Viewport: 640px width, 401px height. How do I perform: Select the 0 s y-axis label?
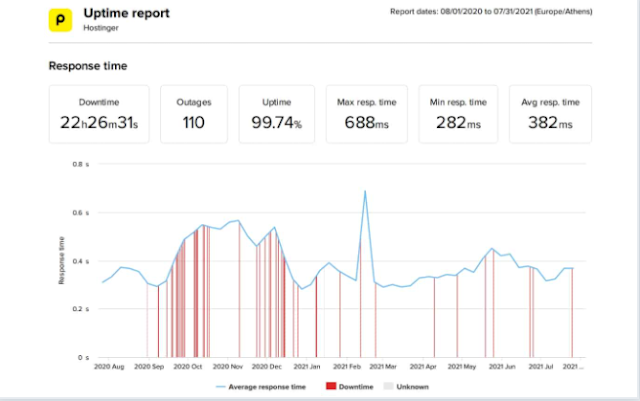83,357
